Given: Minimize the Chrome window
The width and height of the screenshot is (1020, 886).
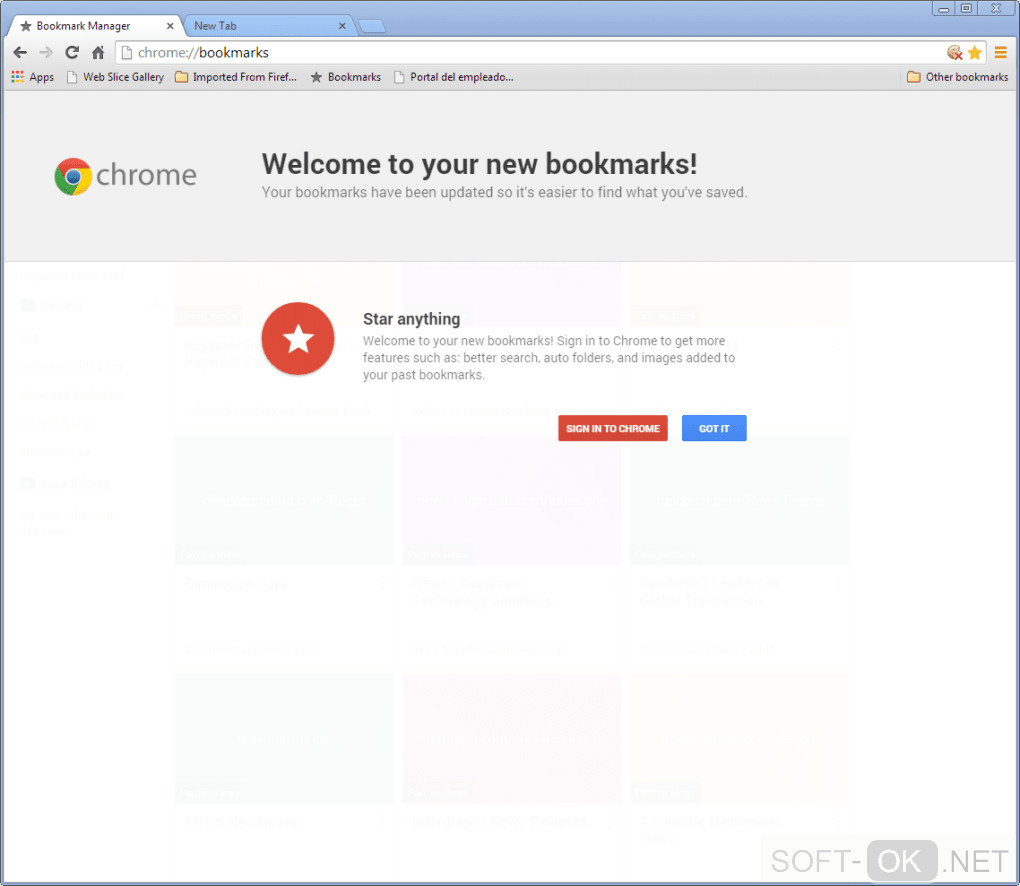Looking at the screenshot, I should coord(943,8).
